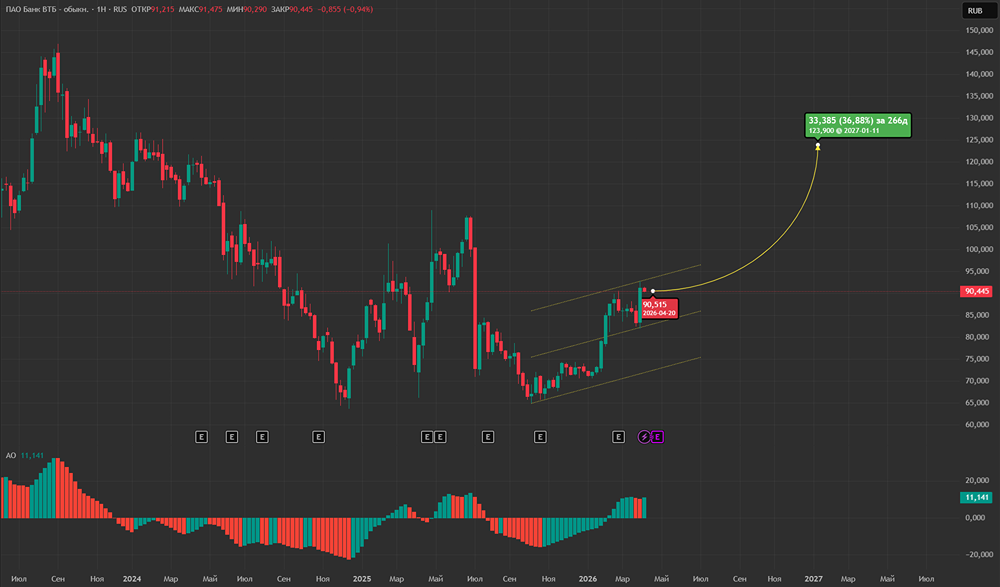1000x587 pixels.
Task: Click the forecast curve end point handle
Action: click(x=818, y=146)
